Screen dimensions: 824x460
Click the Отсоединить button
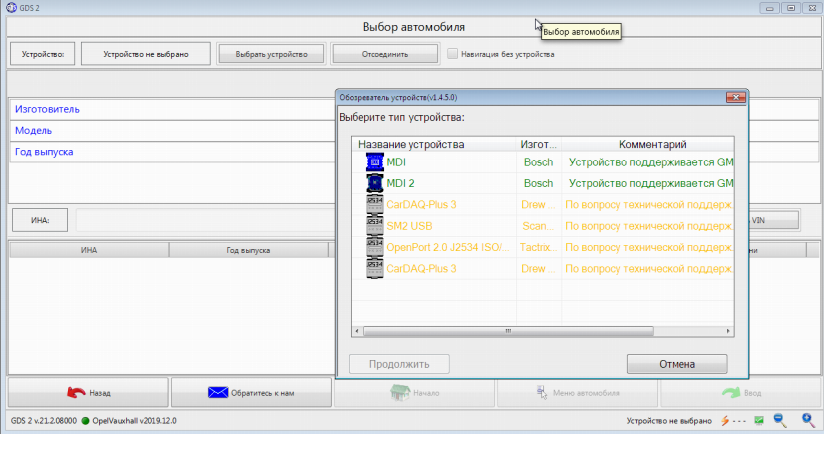click(385, 54)
